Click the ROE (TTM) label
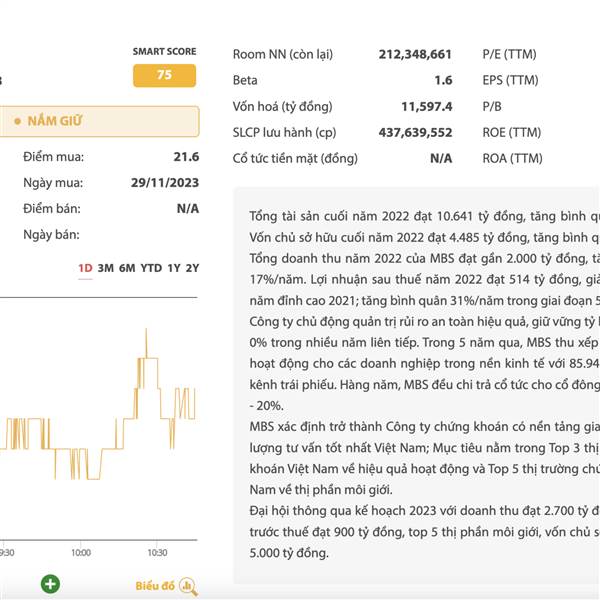 [511, 132]
